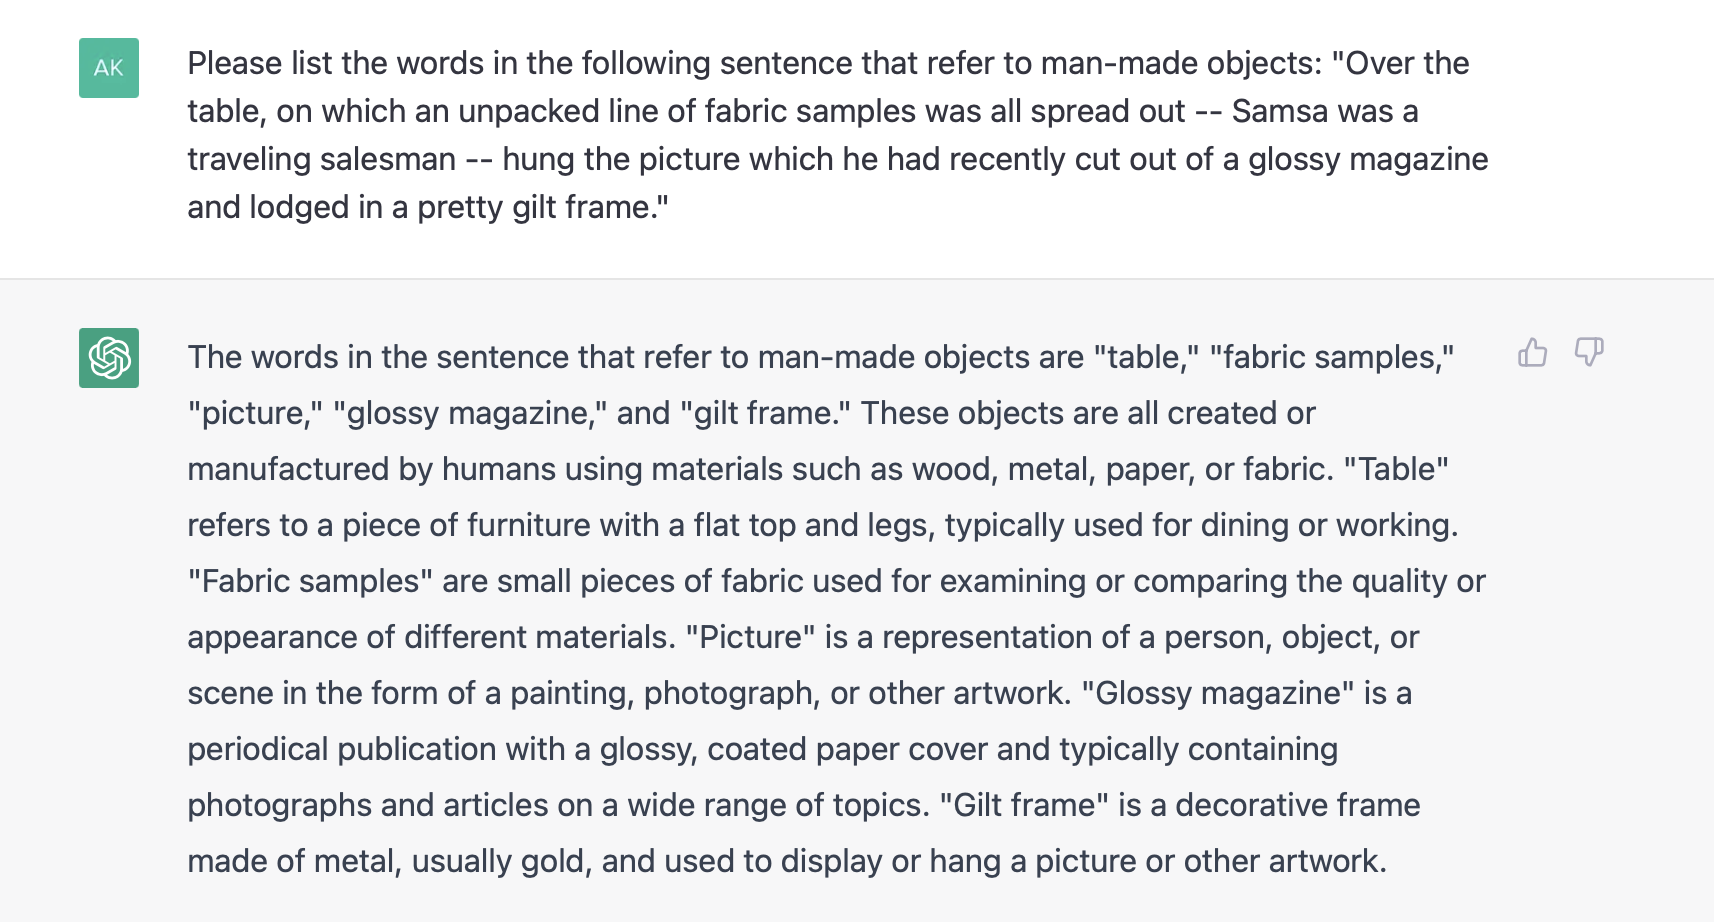Click the AK user avatar

click(x=109, y=68)
